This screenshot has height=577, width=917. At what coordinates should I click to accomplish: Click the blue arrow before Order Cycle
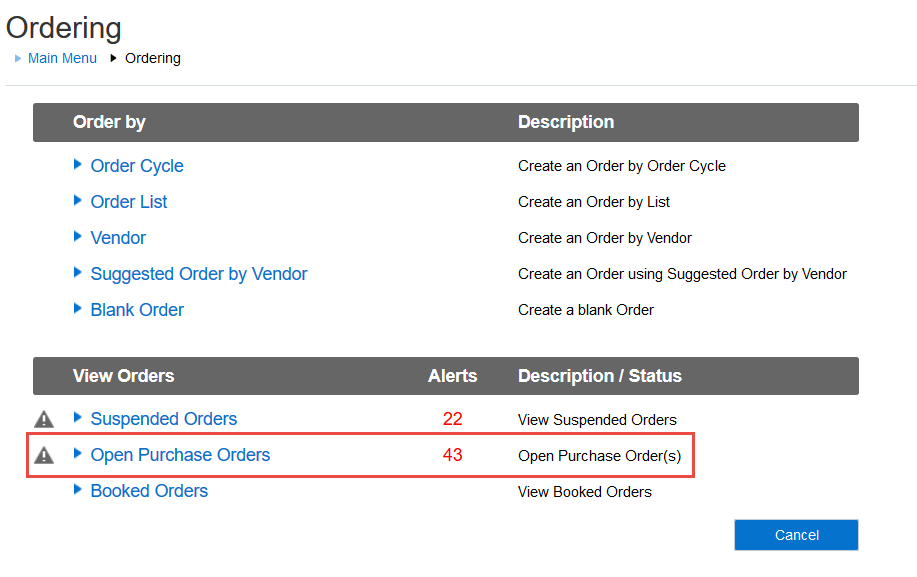pos(78,165)
